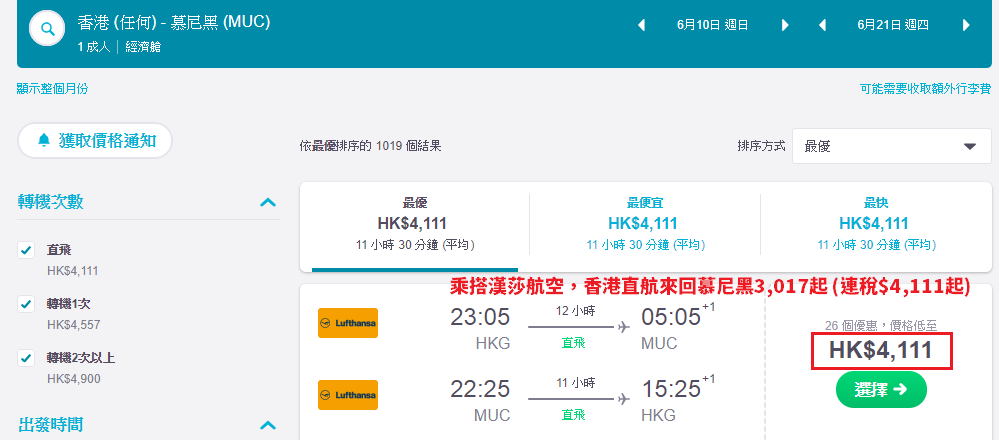The image size is (999, 440).
Task: Click 獲取價格通知 price alert button
Action: point(95,140)
